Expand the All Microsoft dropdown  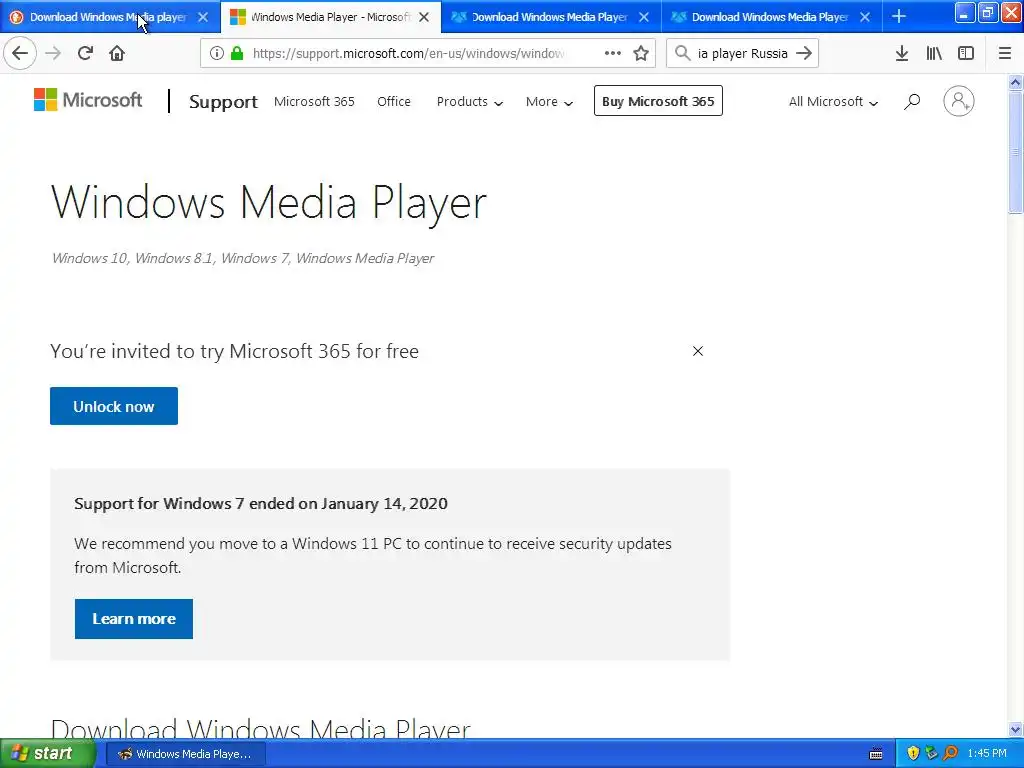(833, 101)
